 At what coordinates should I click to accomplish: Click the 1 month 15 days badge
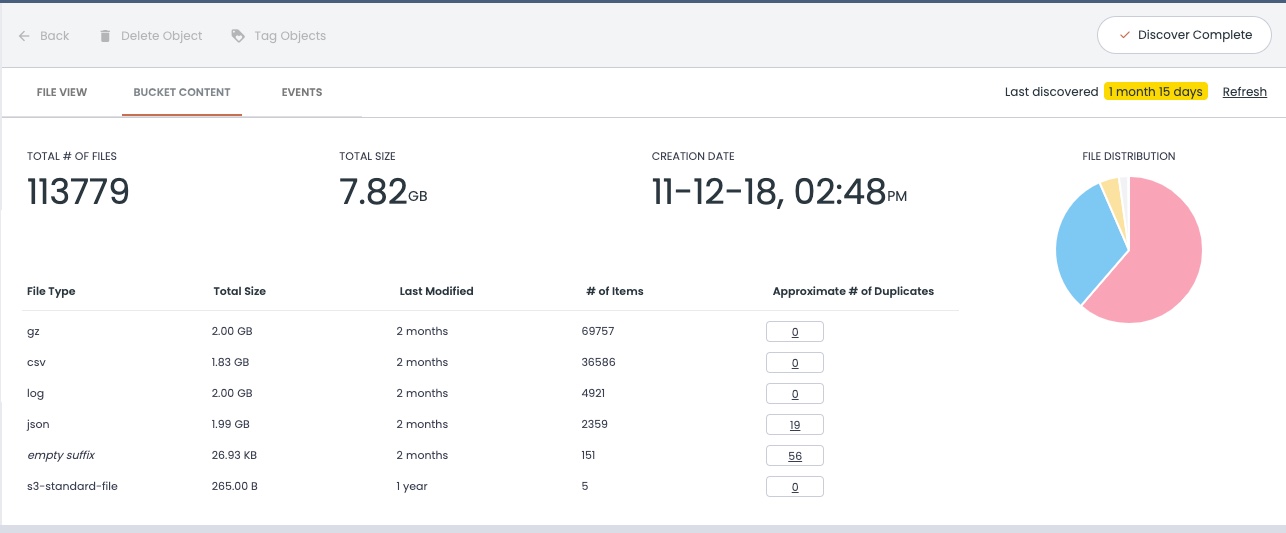pyautogui.click(x=1155, y=92)
